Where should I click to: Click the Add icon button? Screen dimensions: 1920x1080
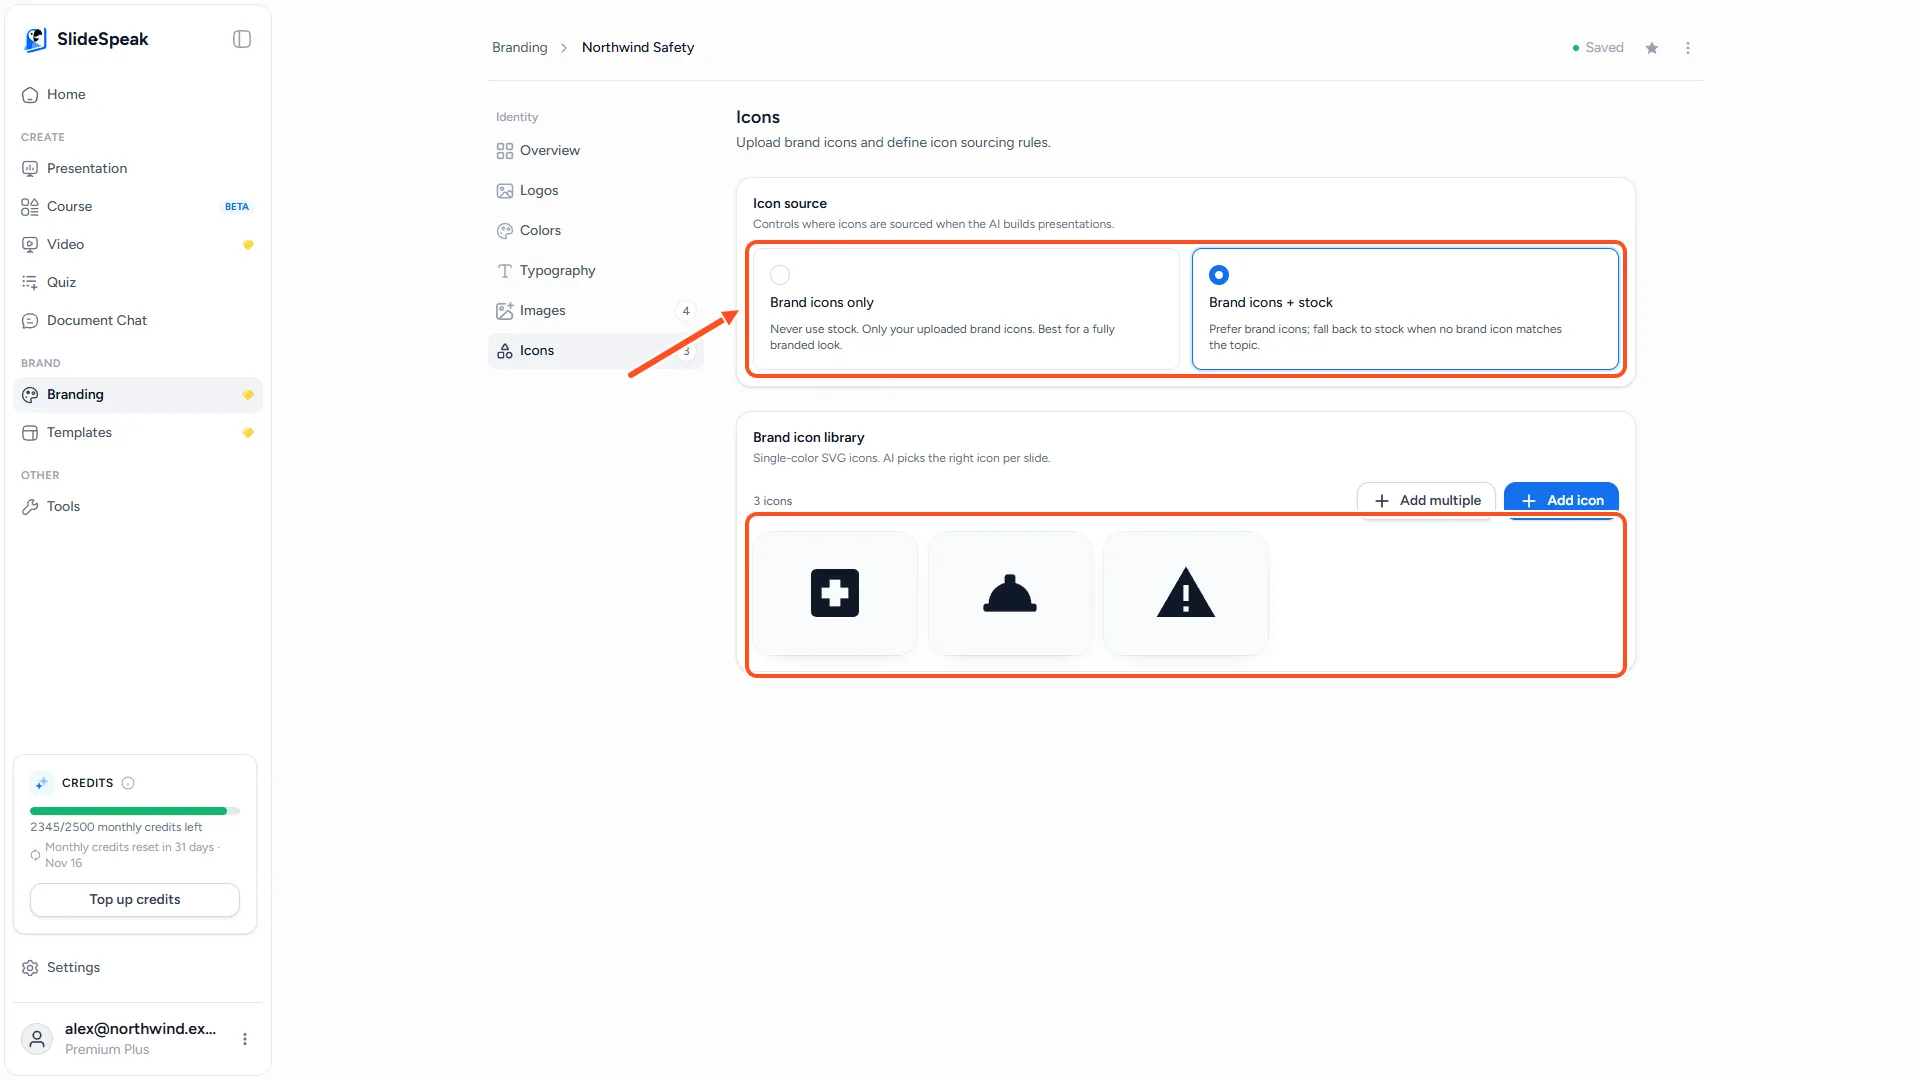tap(1561, 500)
